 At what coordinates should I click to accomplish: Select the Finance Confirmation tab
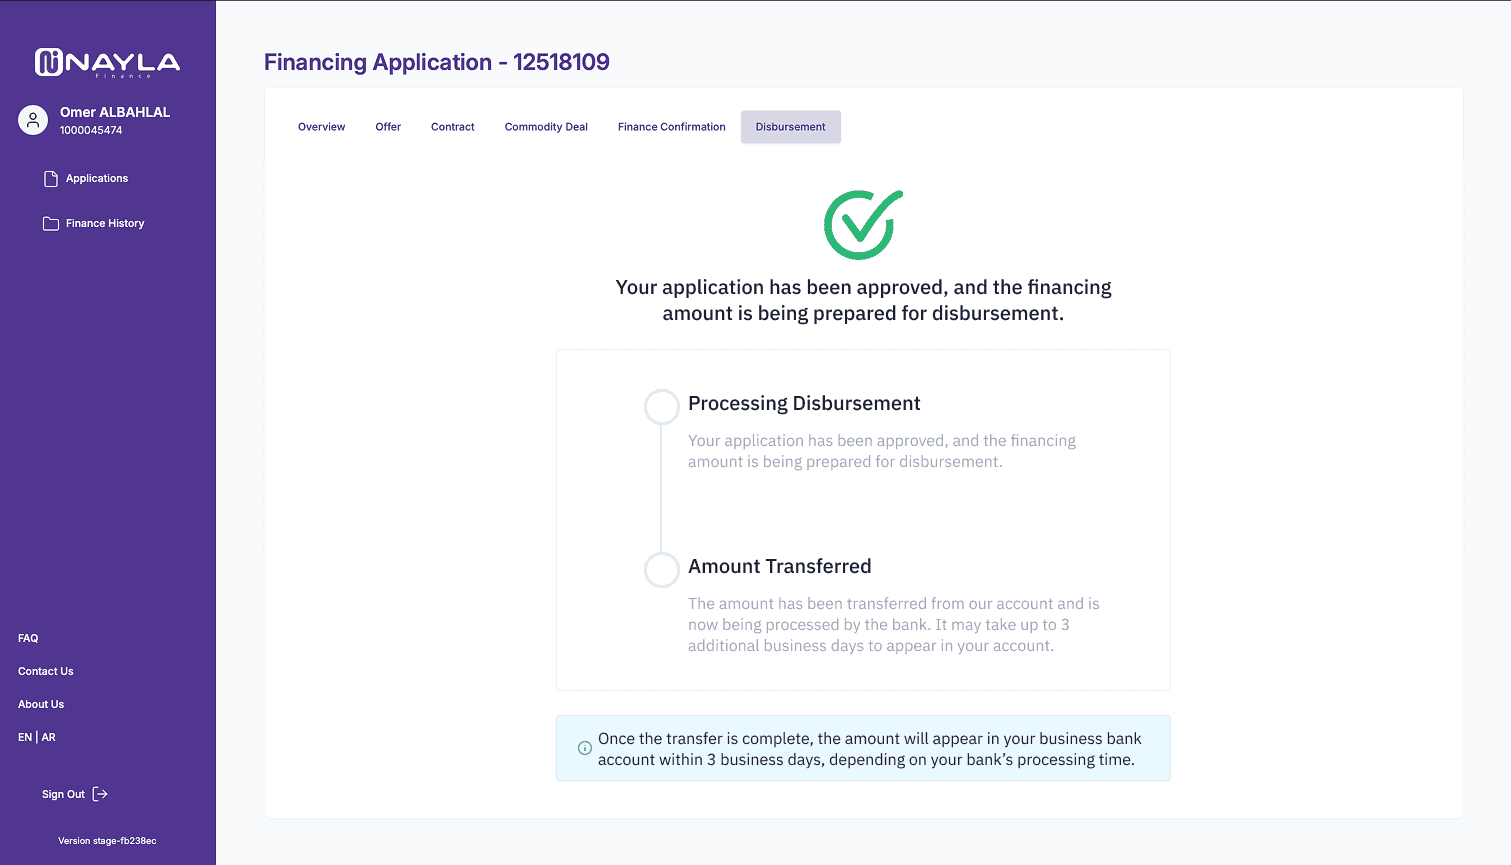pos(672,127)
